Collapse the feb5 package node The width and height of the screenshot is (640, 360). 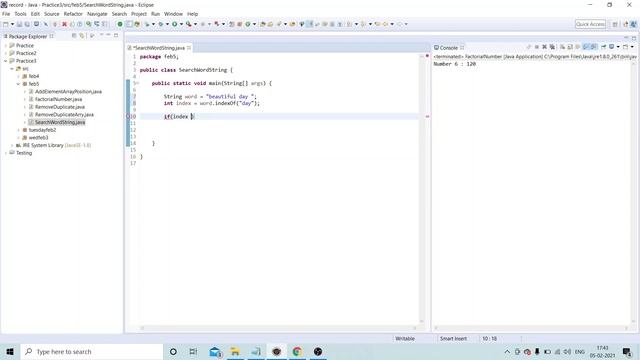[19, 84]
